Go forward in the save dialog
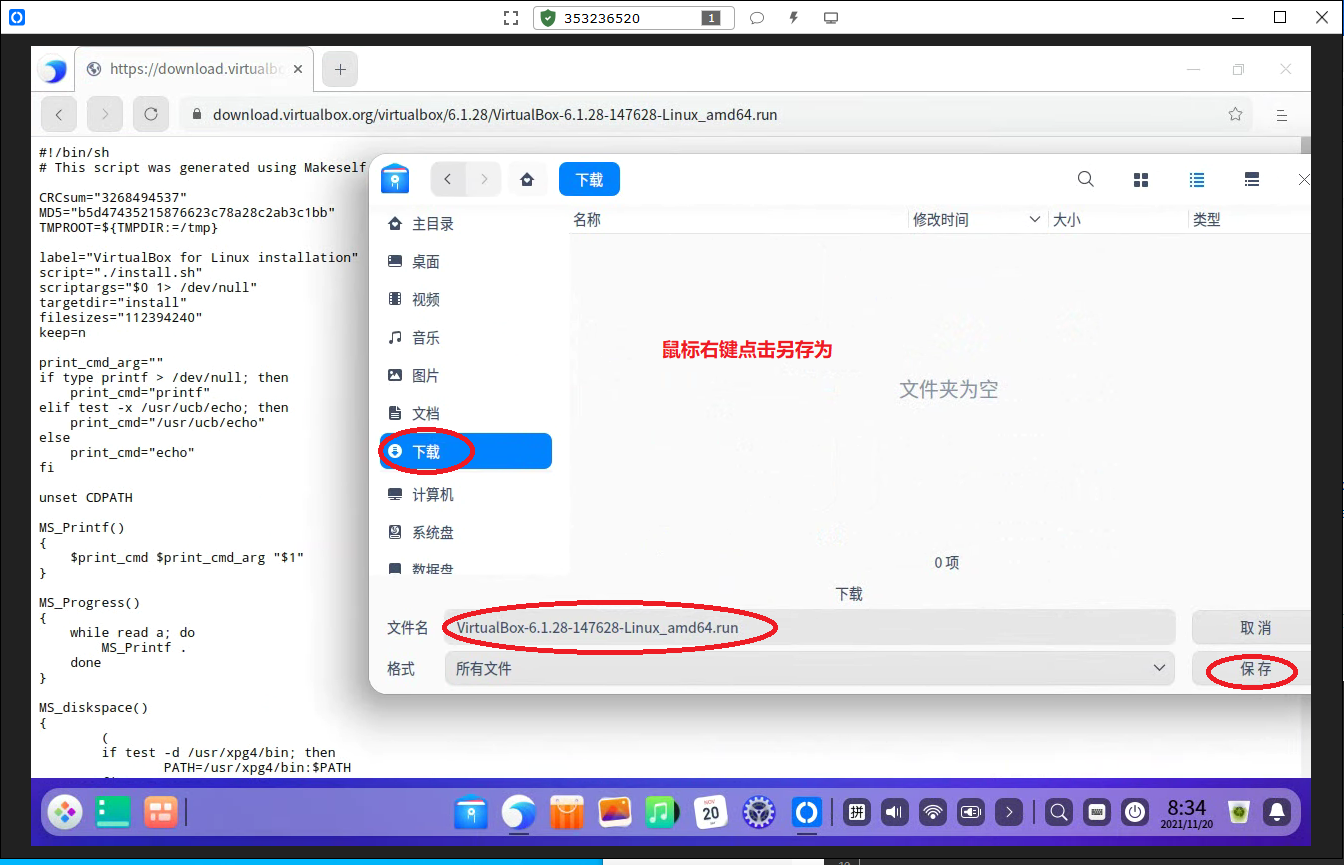 pos(484,180)
